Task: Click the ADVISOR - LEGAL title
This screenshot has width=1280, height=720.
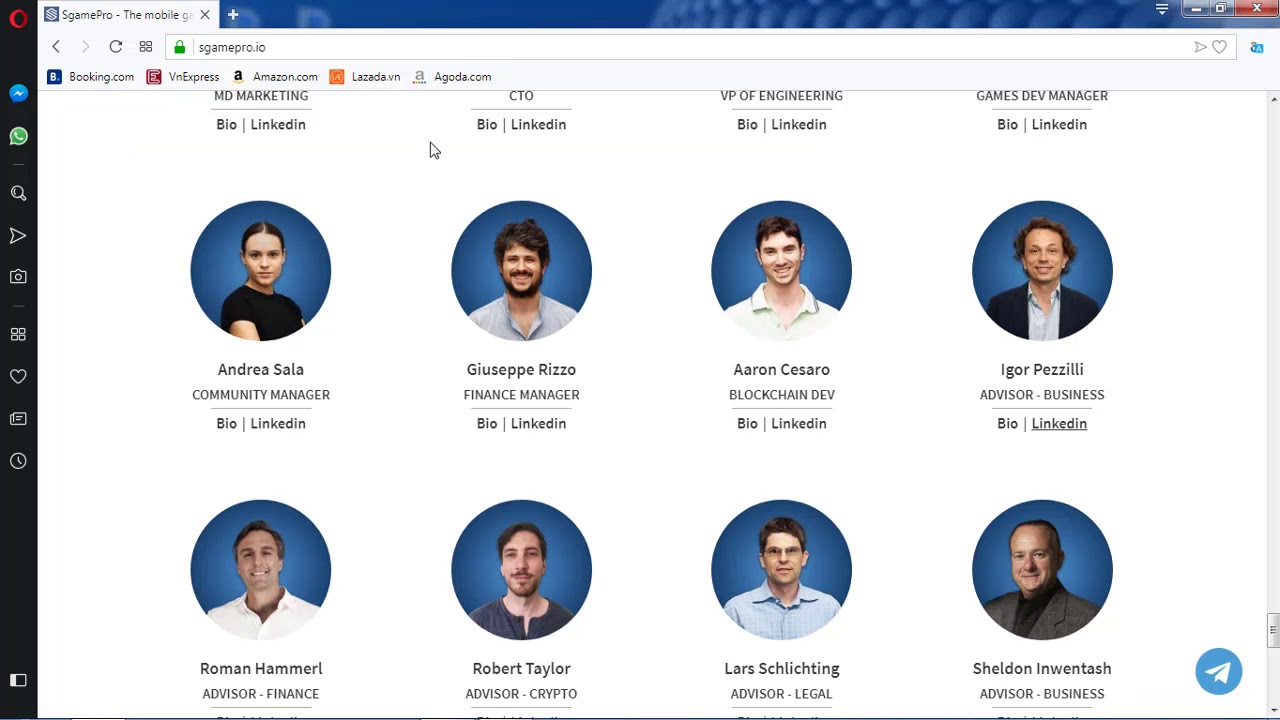Action: (781, 694)
